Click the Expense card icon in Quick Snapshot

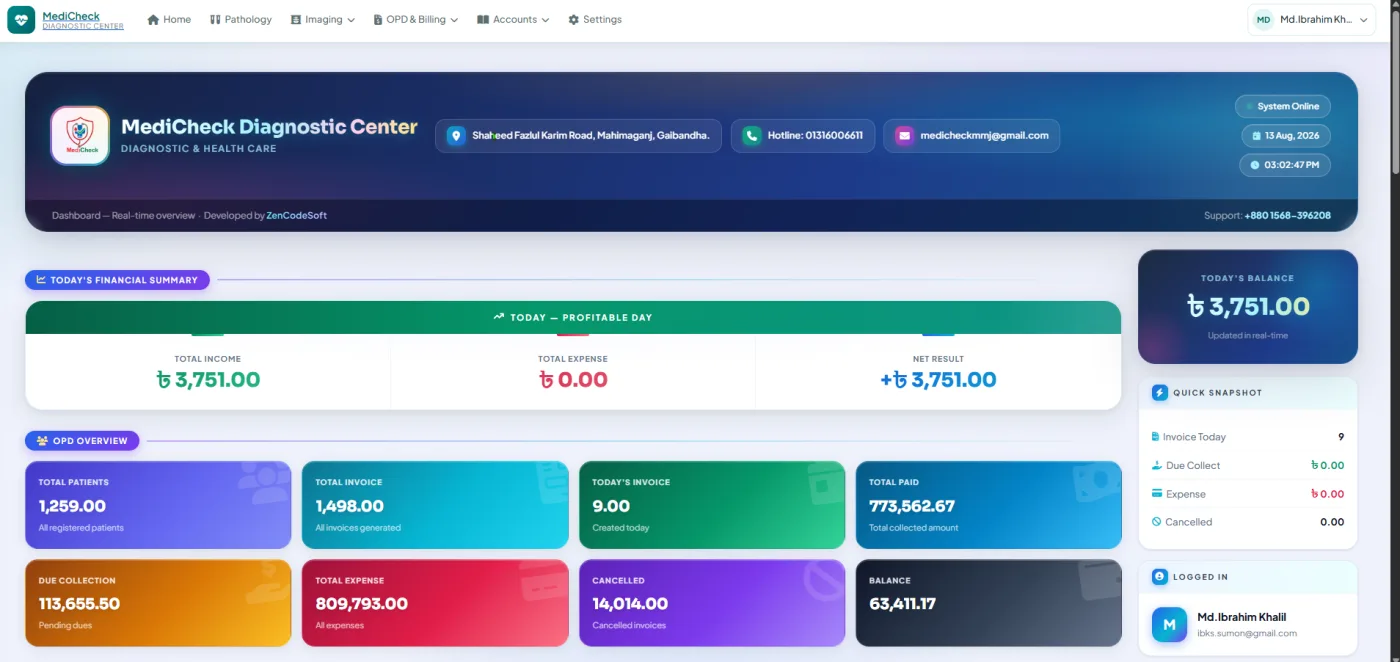[x=1157, y=493]
